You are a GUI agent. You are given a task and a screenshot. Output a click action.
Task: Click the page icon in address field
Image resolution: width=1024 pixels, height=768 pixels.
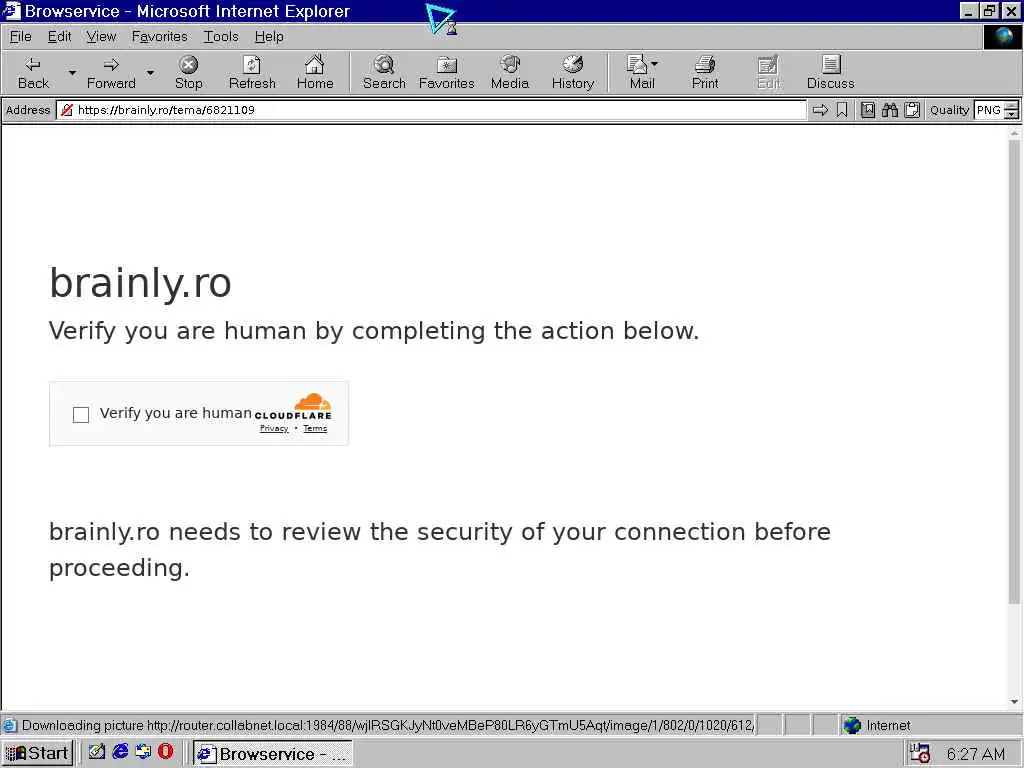(67, 110)
